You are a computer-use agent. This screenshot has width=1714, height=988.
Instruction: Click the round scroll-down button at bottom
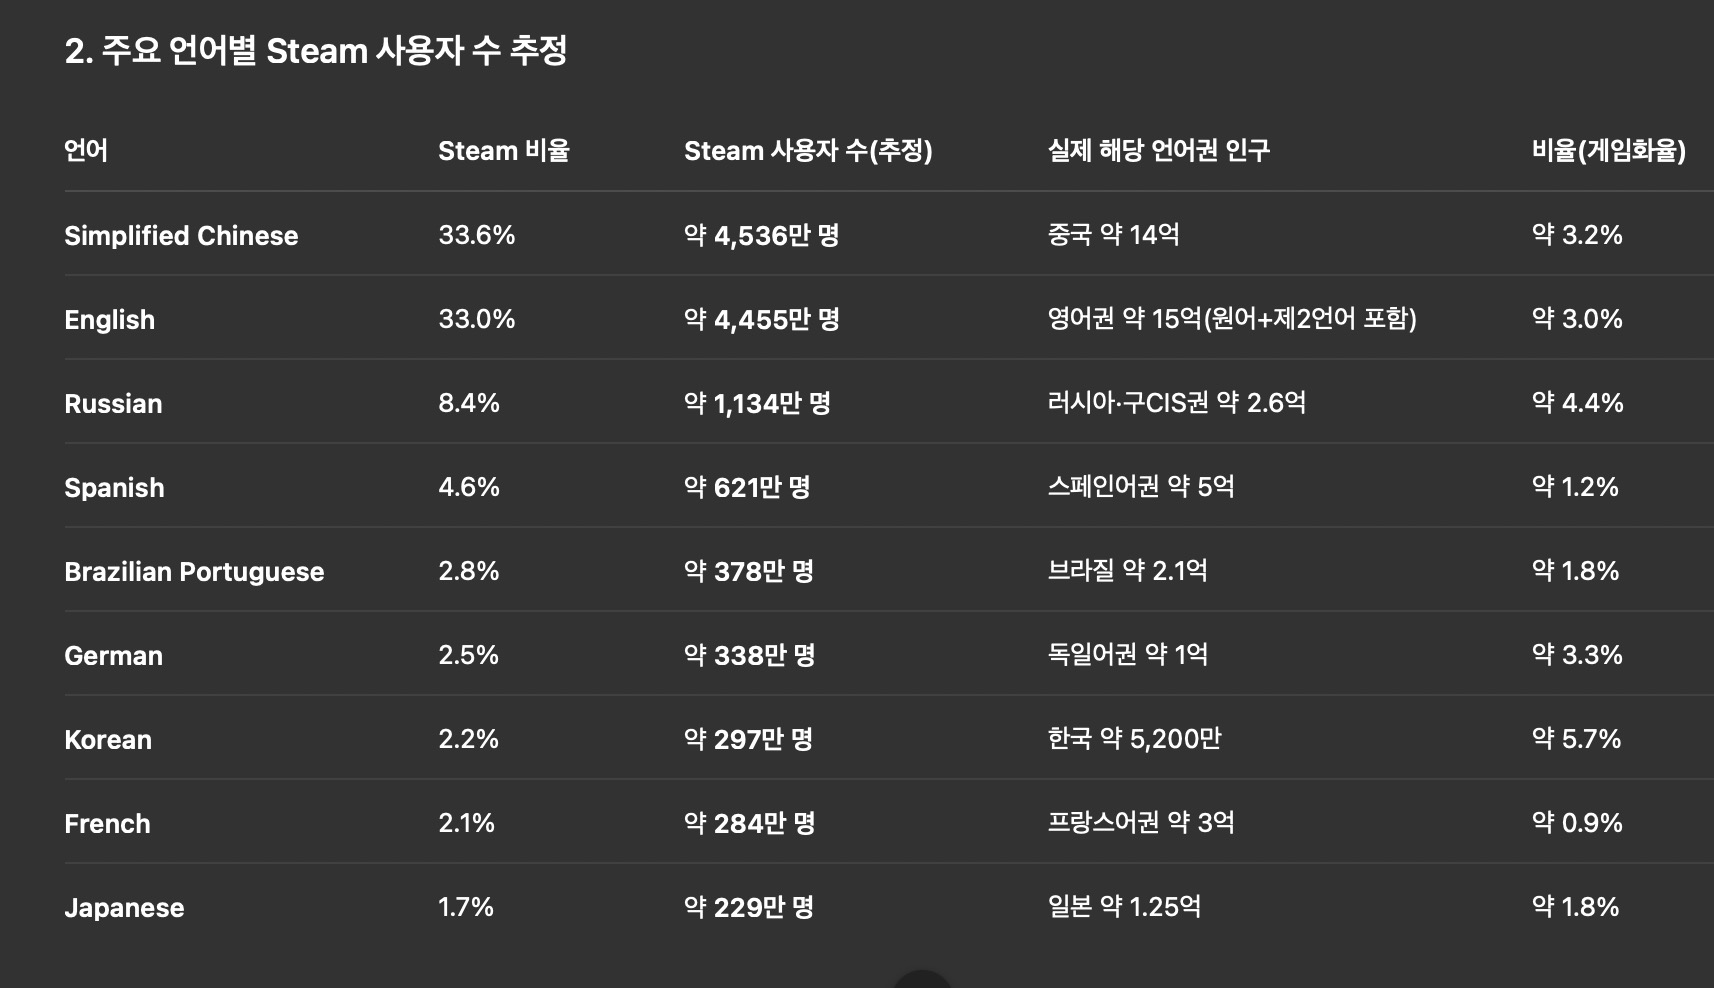pyautogui.click(x=921, y=980)
